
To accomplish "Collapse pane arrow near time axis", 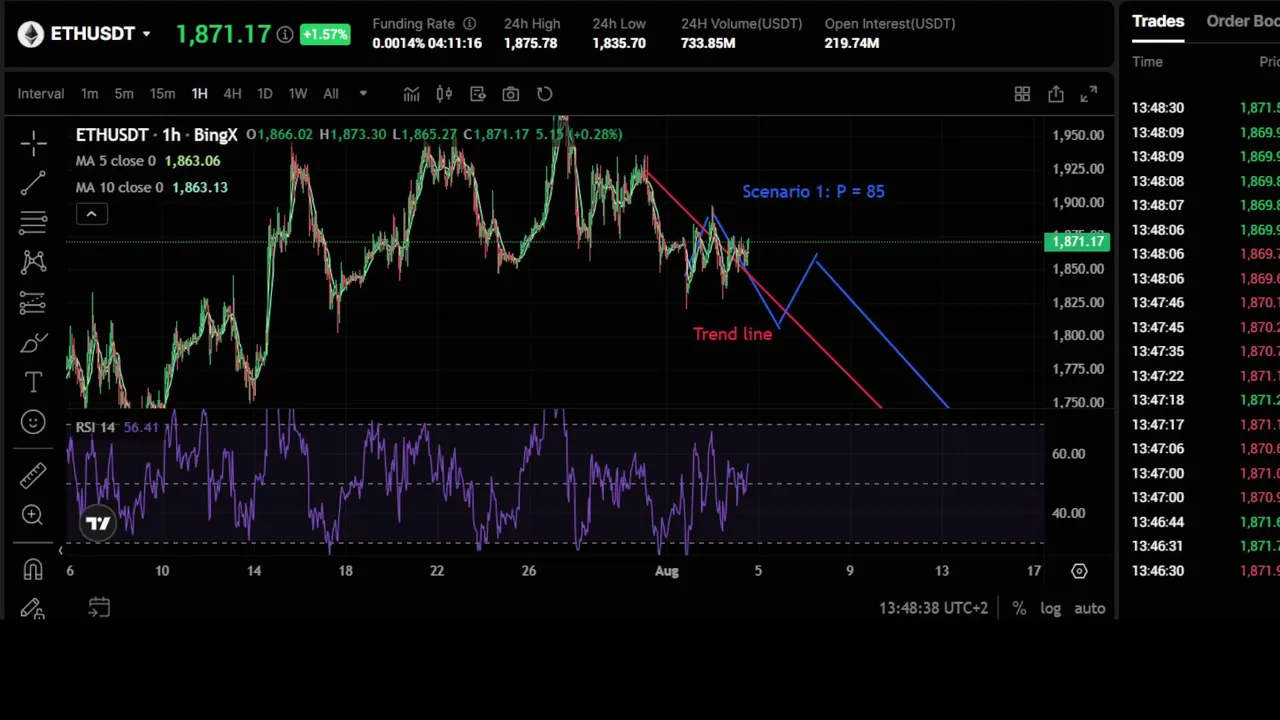I will pyautogui.click(x=60, y=550).
